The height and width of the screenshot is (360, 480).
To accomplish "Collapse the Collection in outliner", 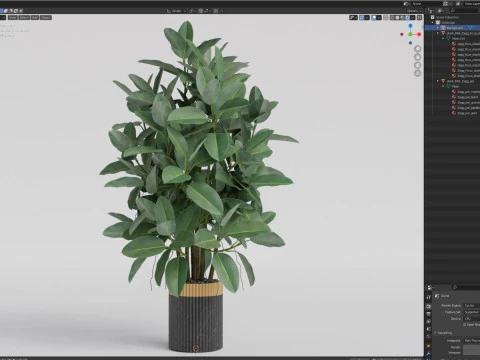I will [433, 22].
